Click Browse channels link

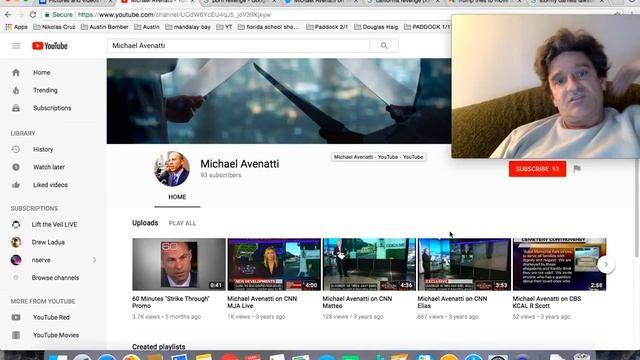56,278
